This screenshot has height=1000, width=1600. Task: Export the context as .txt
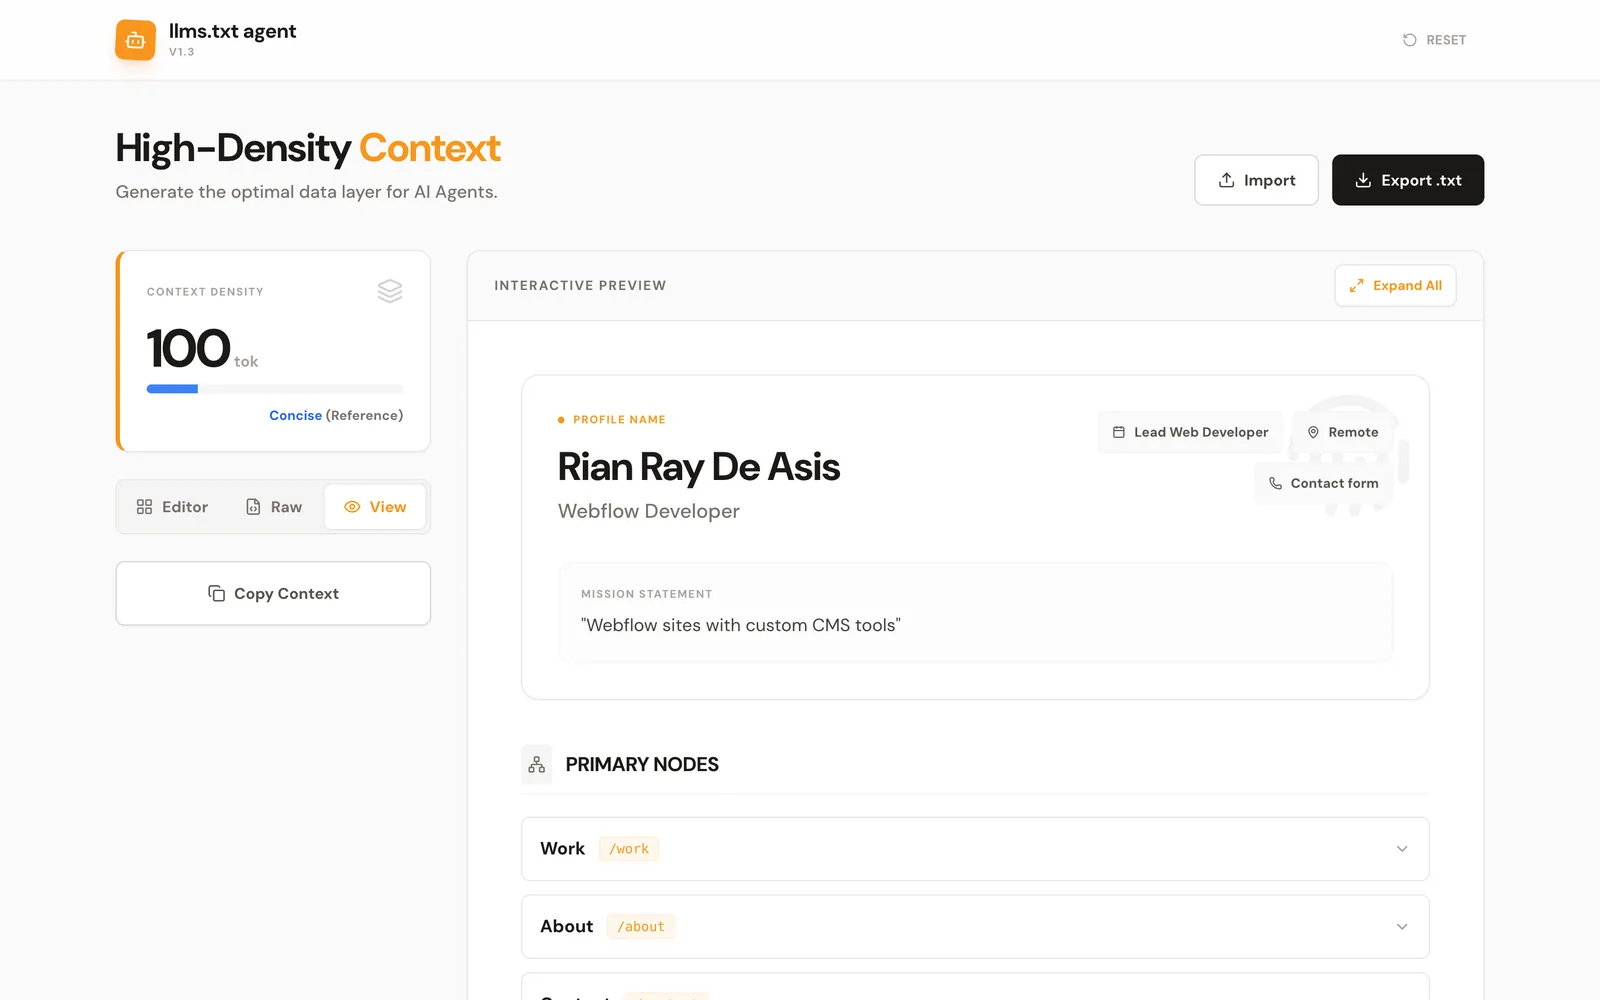(x=1408, y=180)
